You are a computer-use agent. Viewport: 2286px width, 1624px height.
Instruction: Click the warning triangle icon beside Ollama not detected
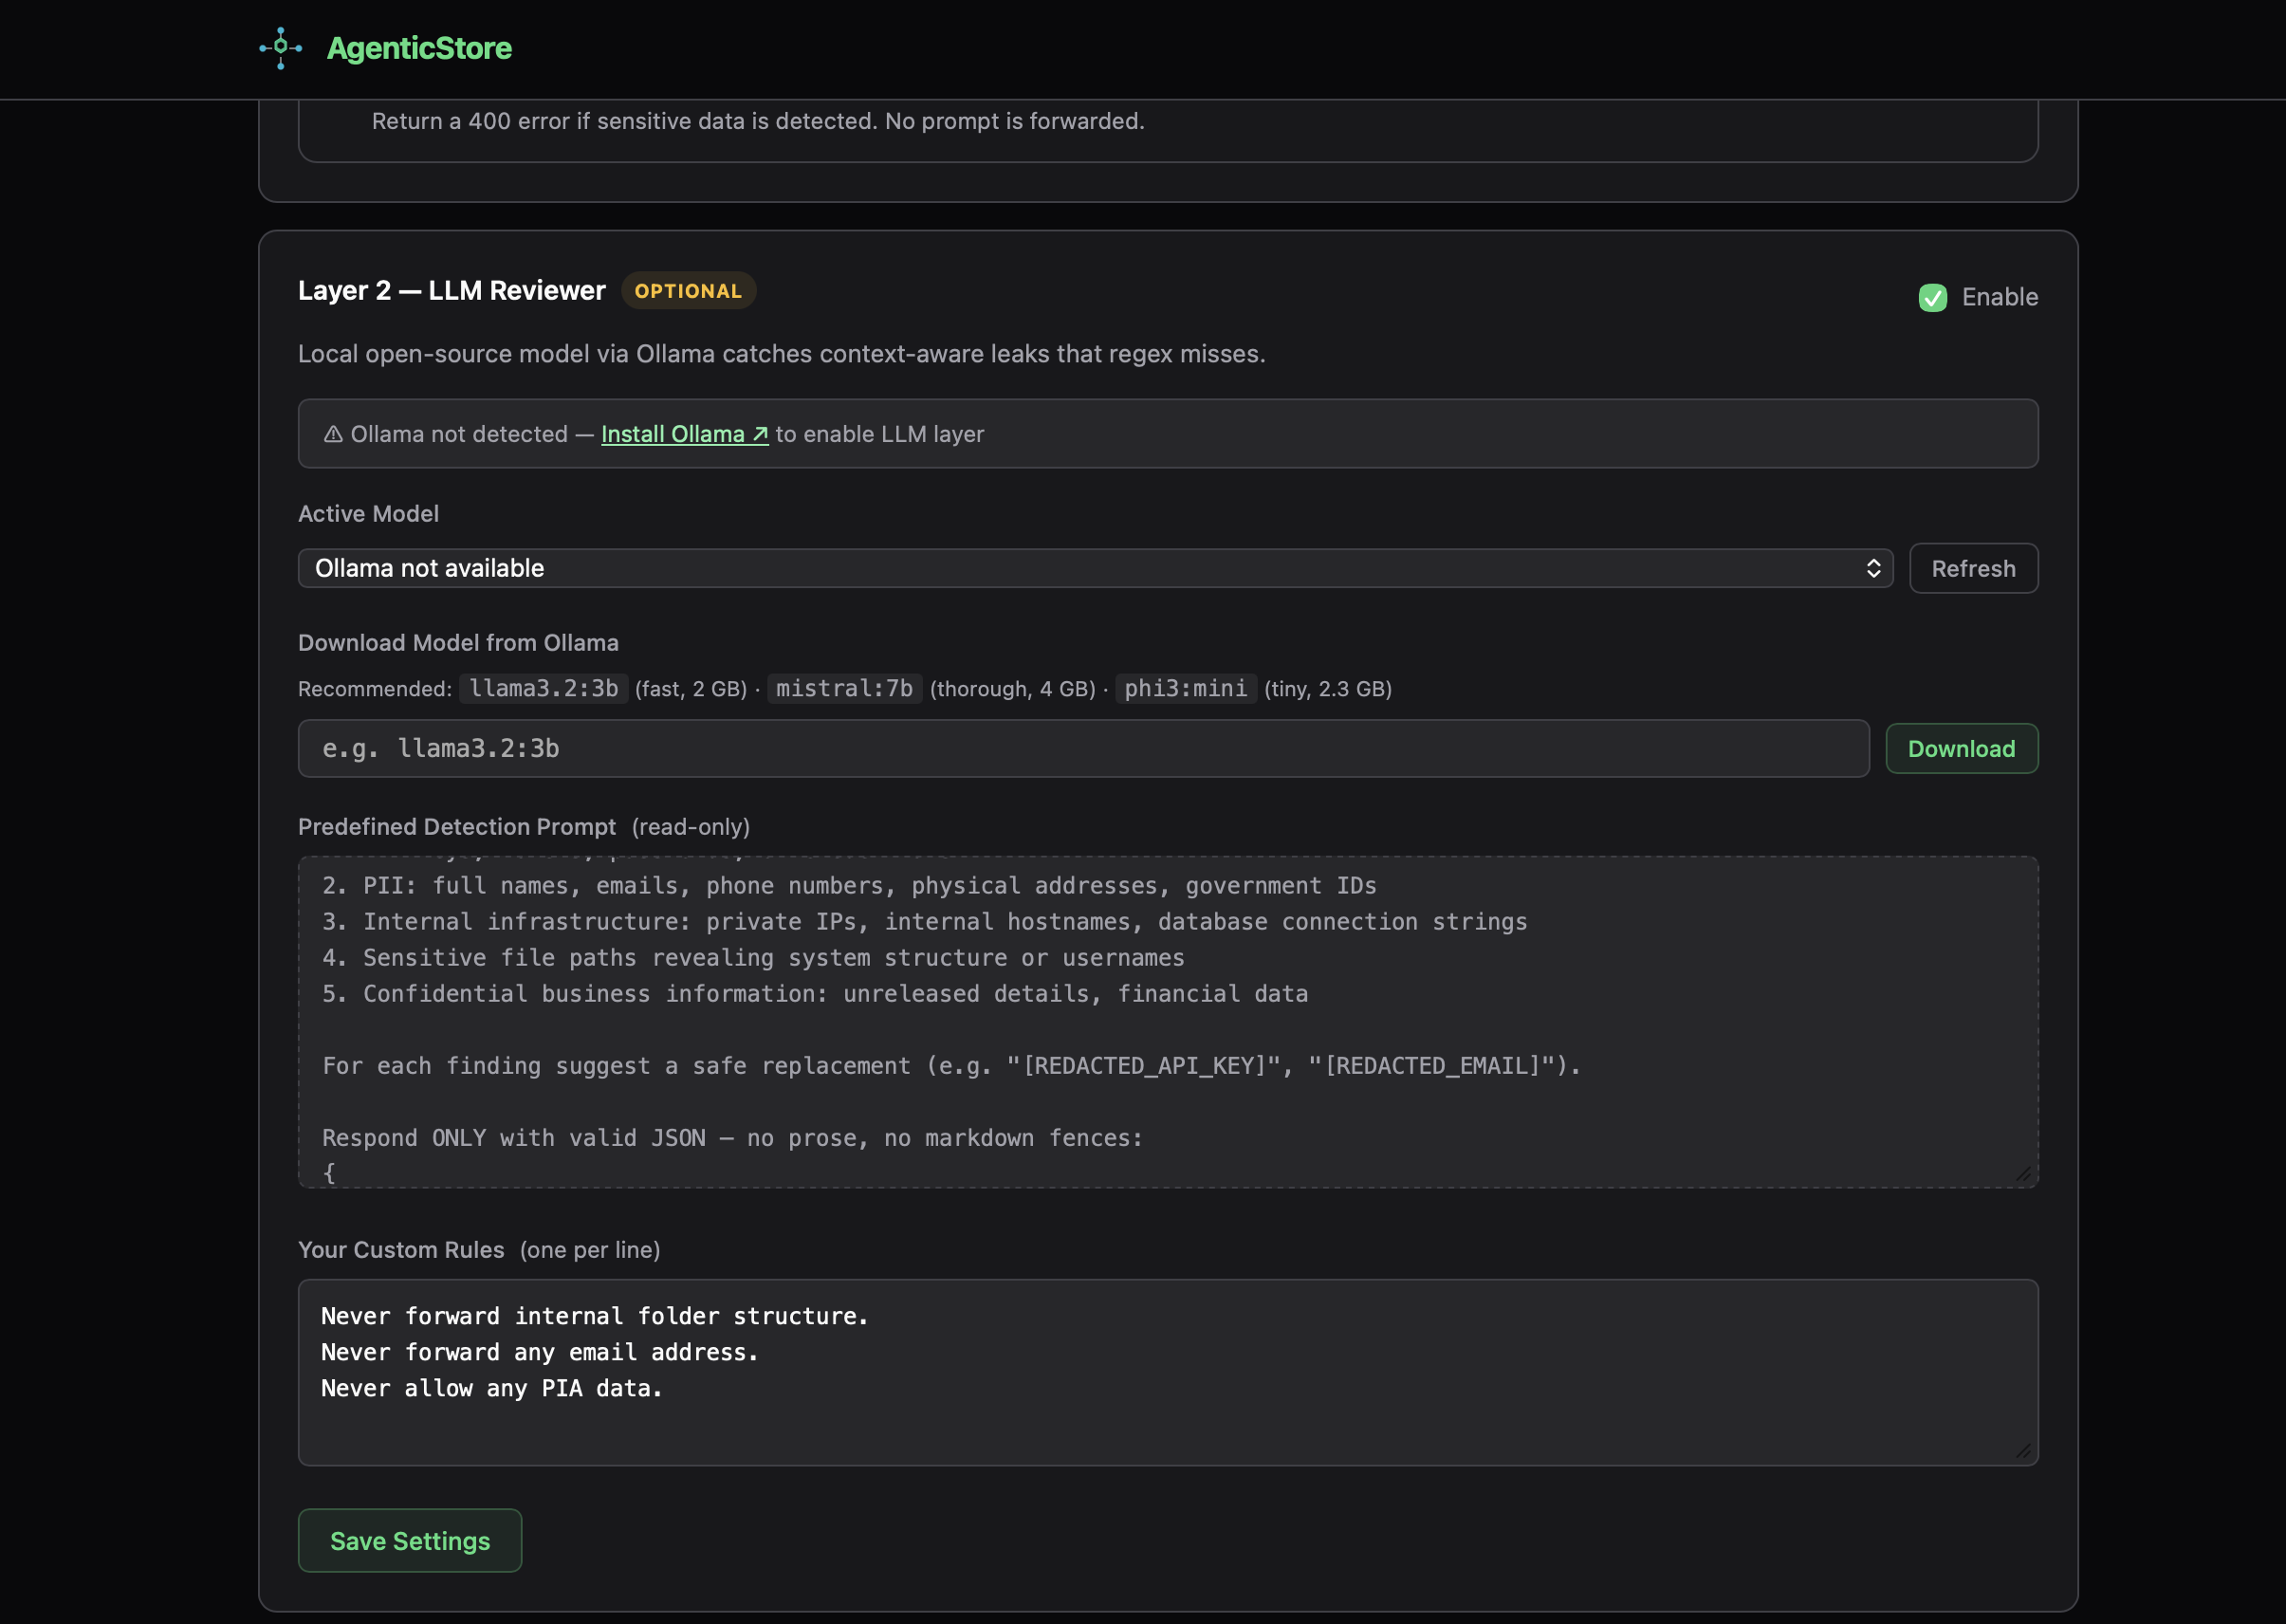coord(333,434)
